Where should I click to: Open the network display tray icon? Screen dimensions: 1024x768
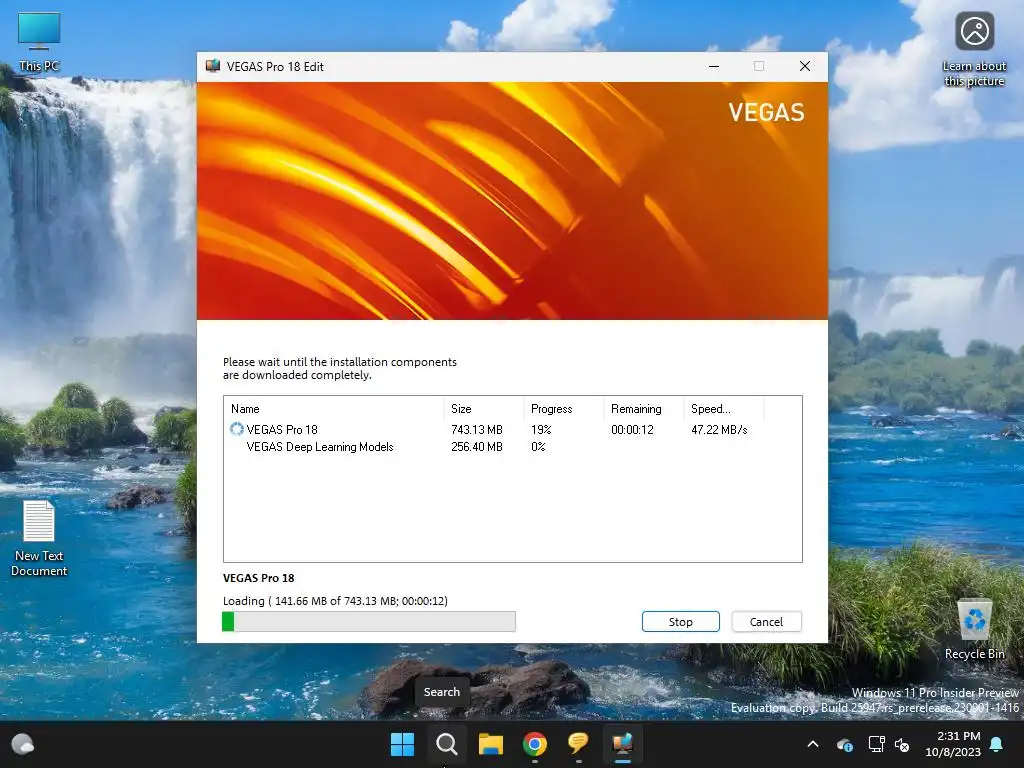[876, 744]
